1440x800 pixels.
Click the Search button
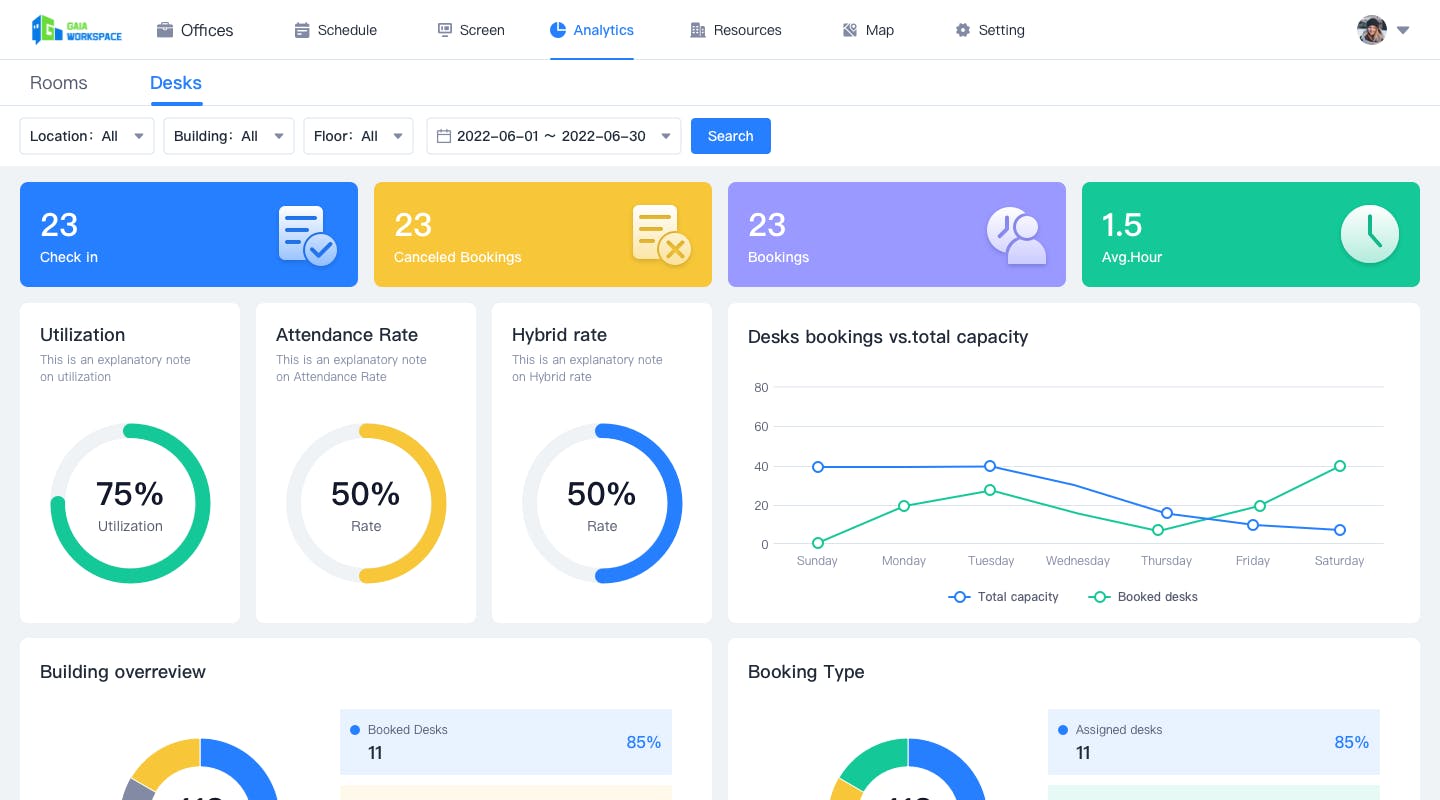(x=731, y=136)
